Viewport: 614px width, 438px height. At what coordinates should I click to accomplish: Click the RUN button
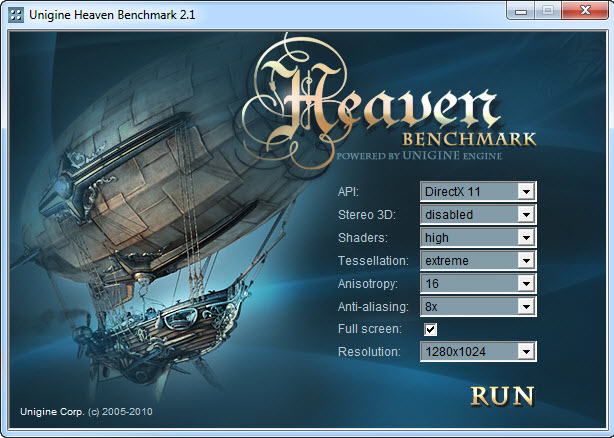502,396
